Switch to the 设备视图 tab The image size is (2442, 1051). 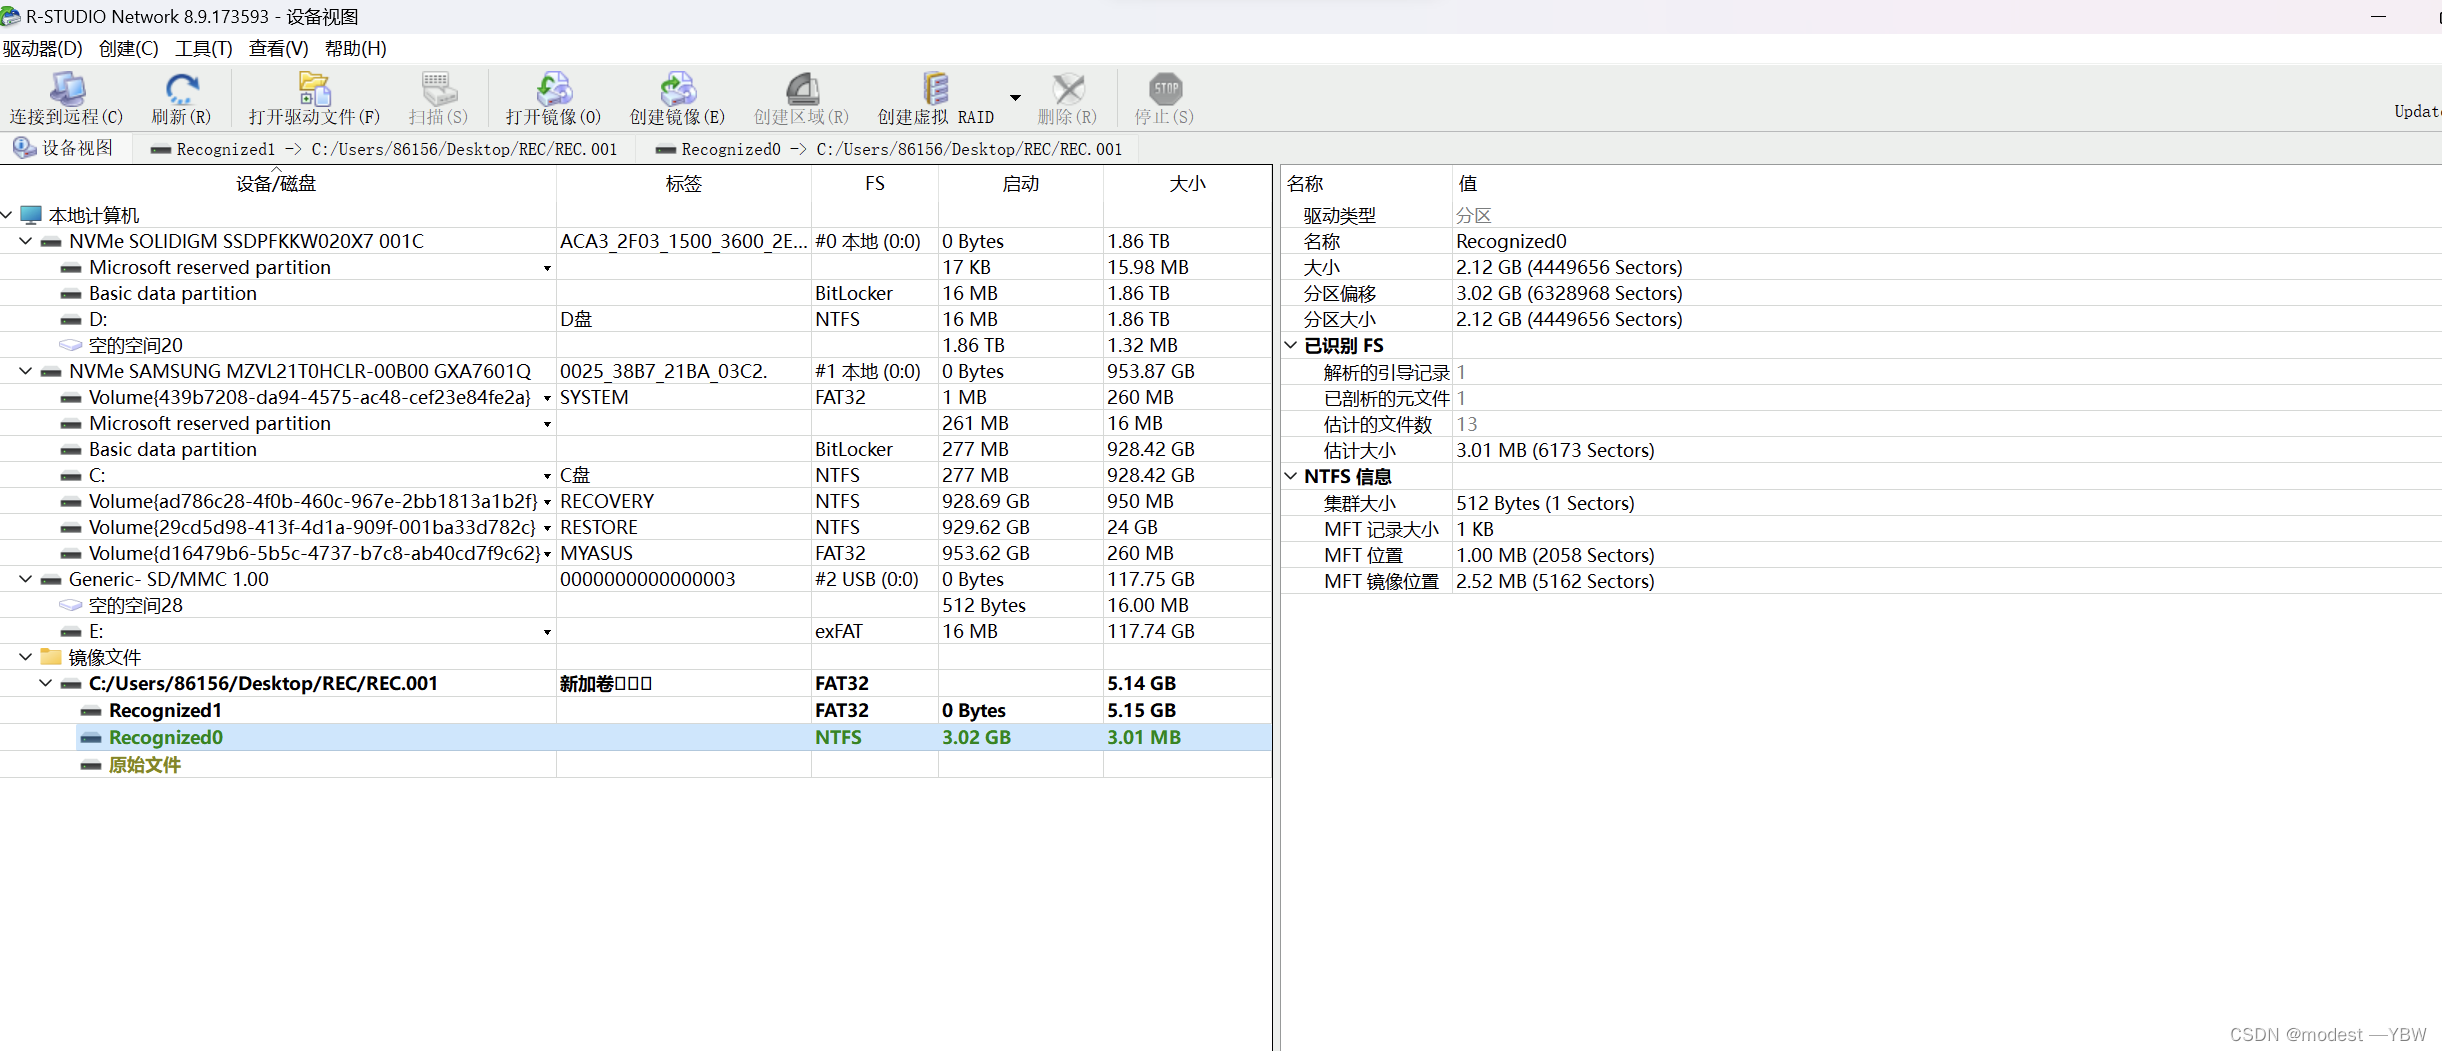click(64, 148)
